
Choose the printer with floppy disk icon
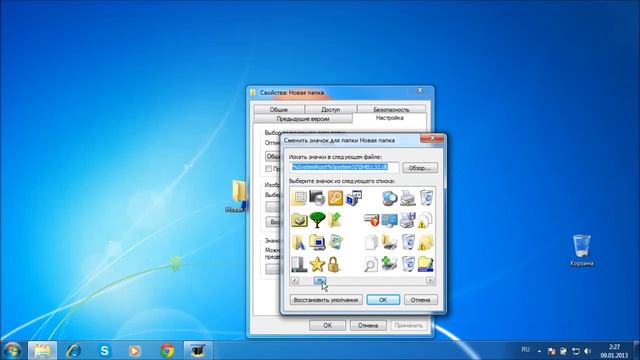pyautogui.click(x=407, y=220)
